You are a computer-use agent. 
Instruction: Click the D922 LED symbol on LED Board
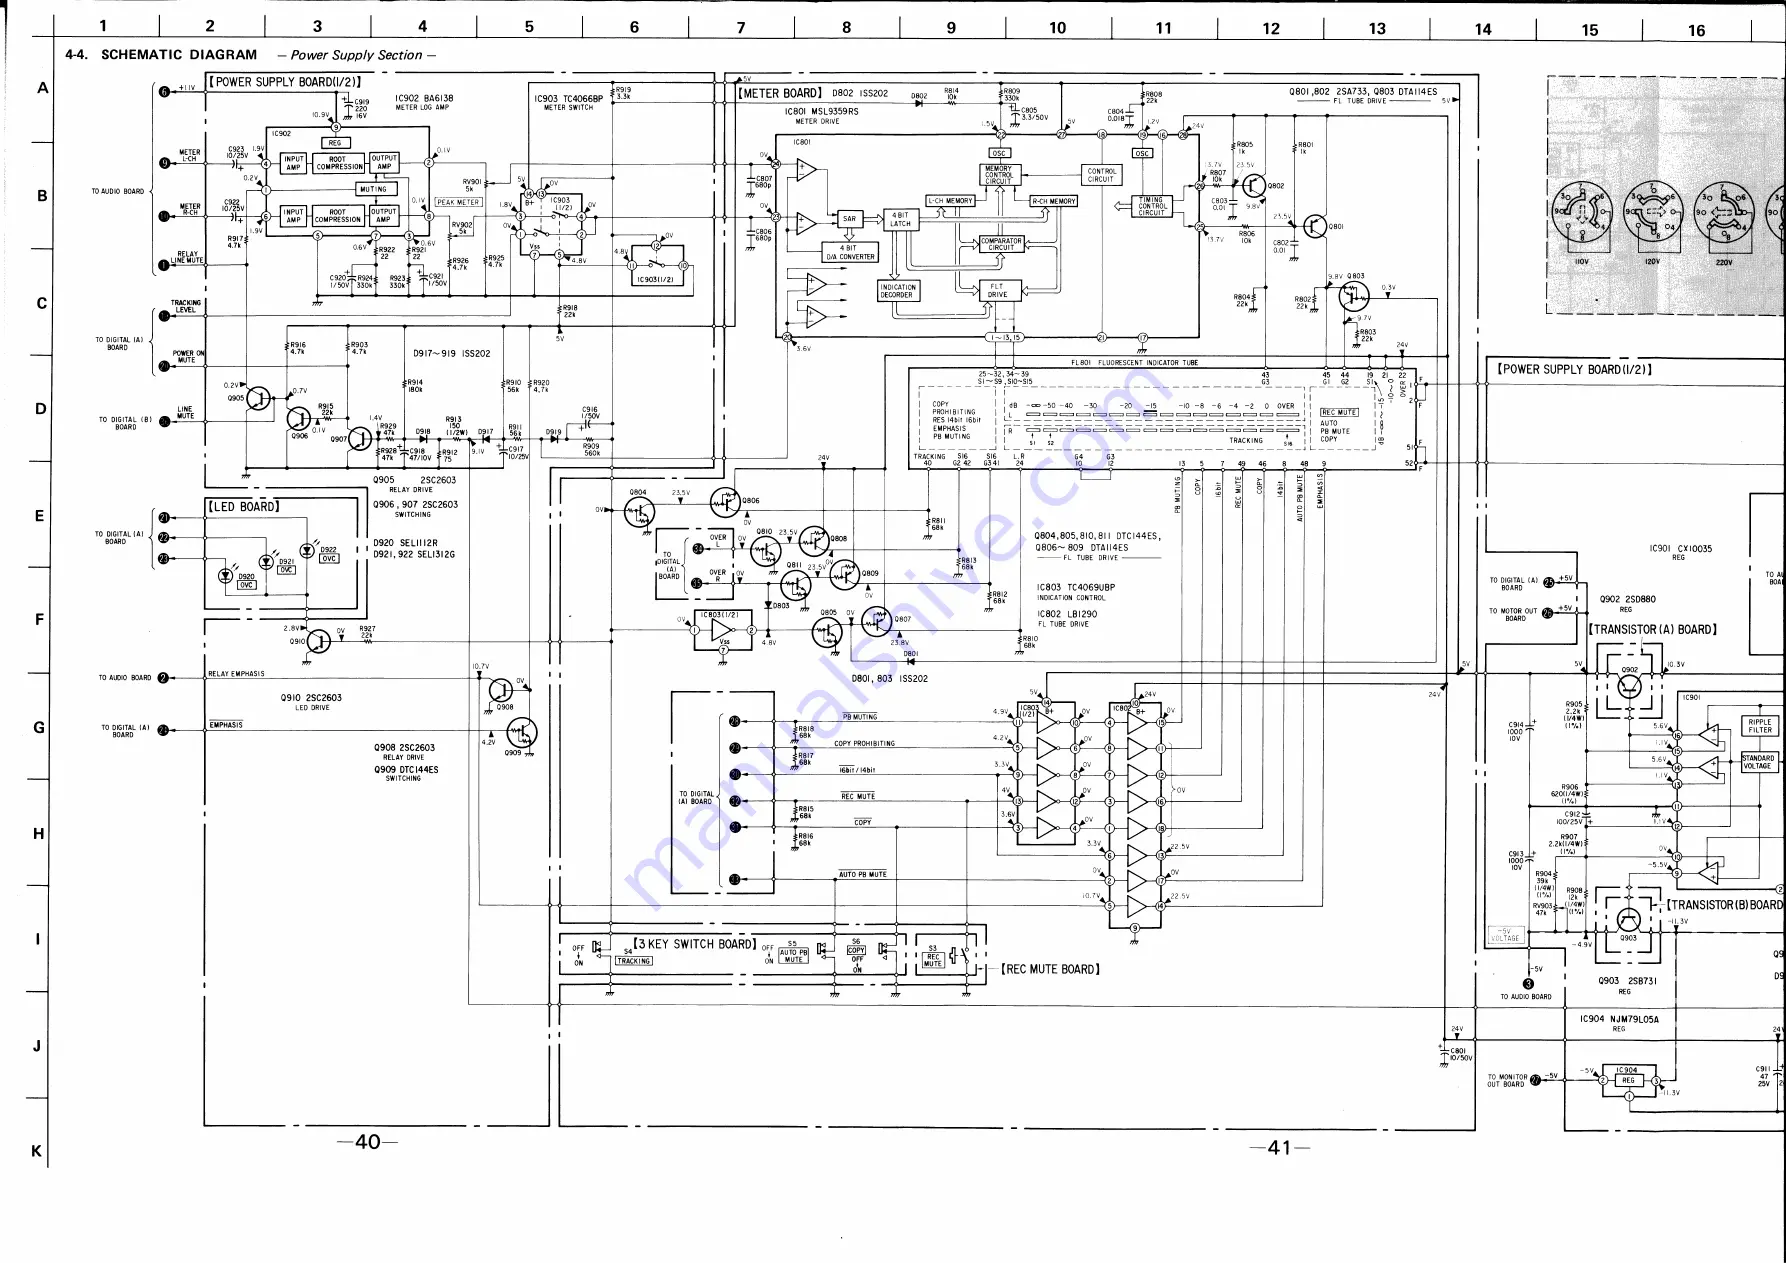tap(308, 550)
